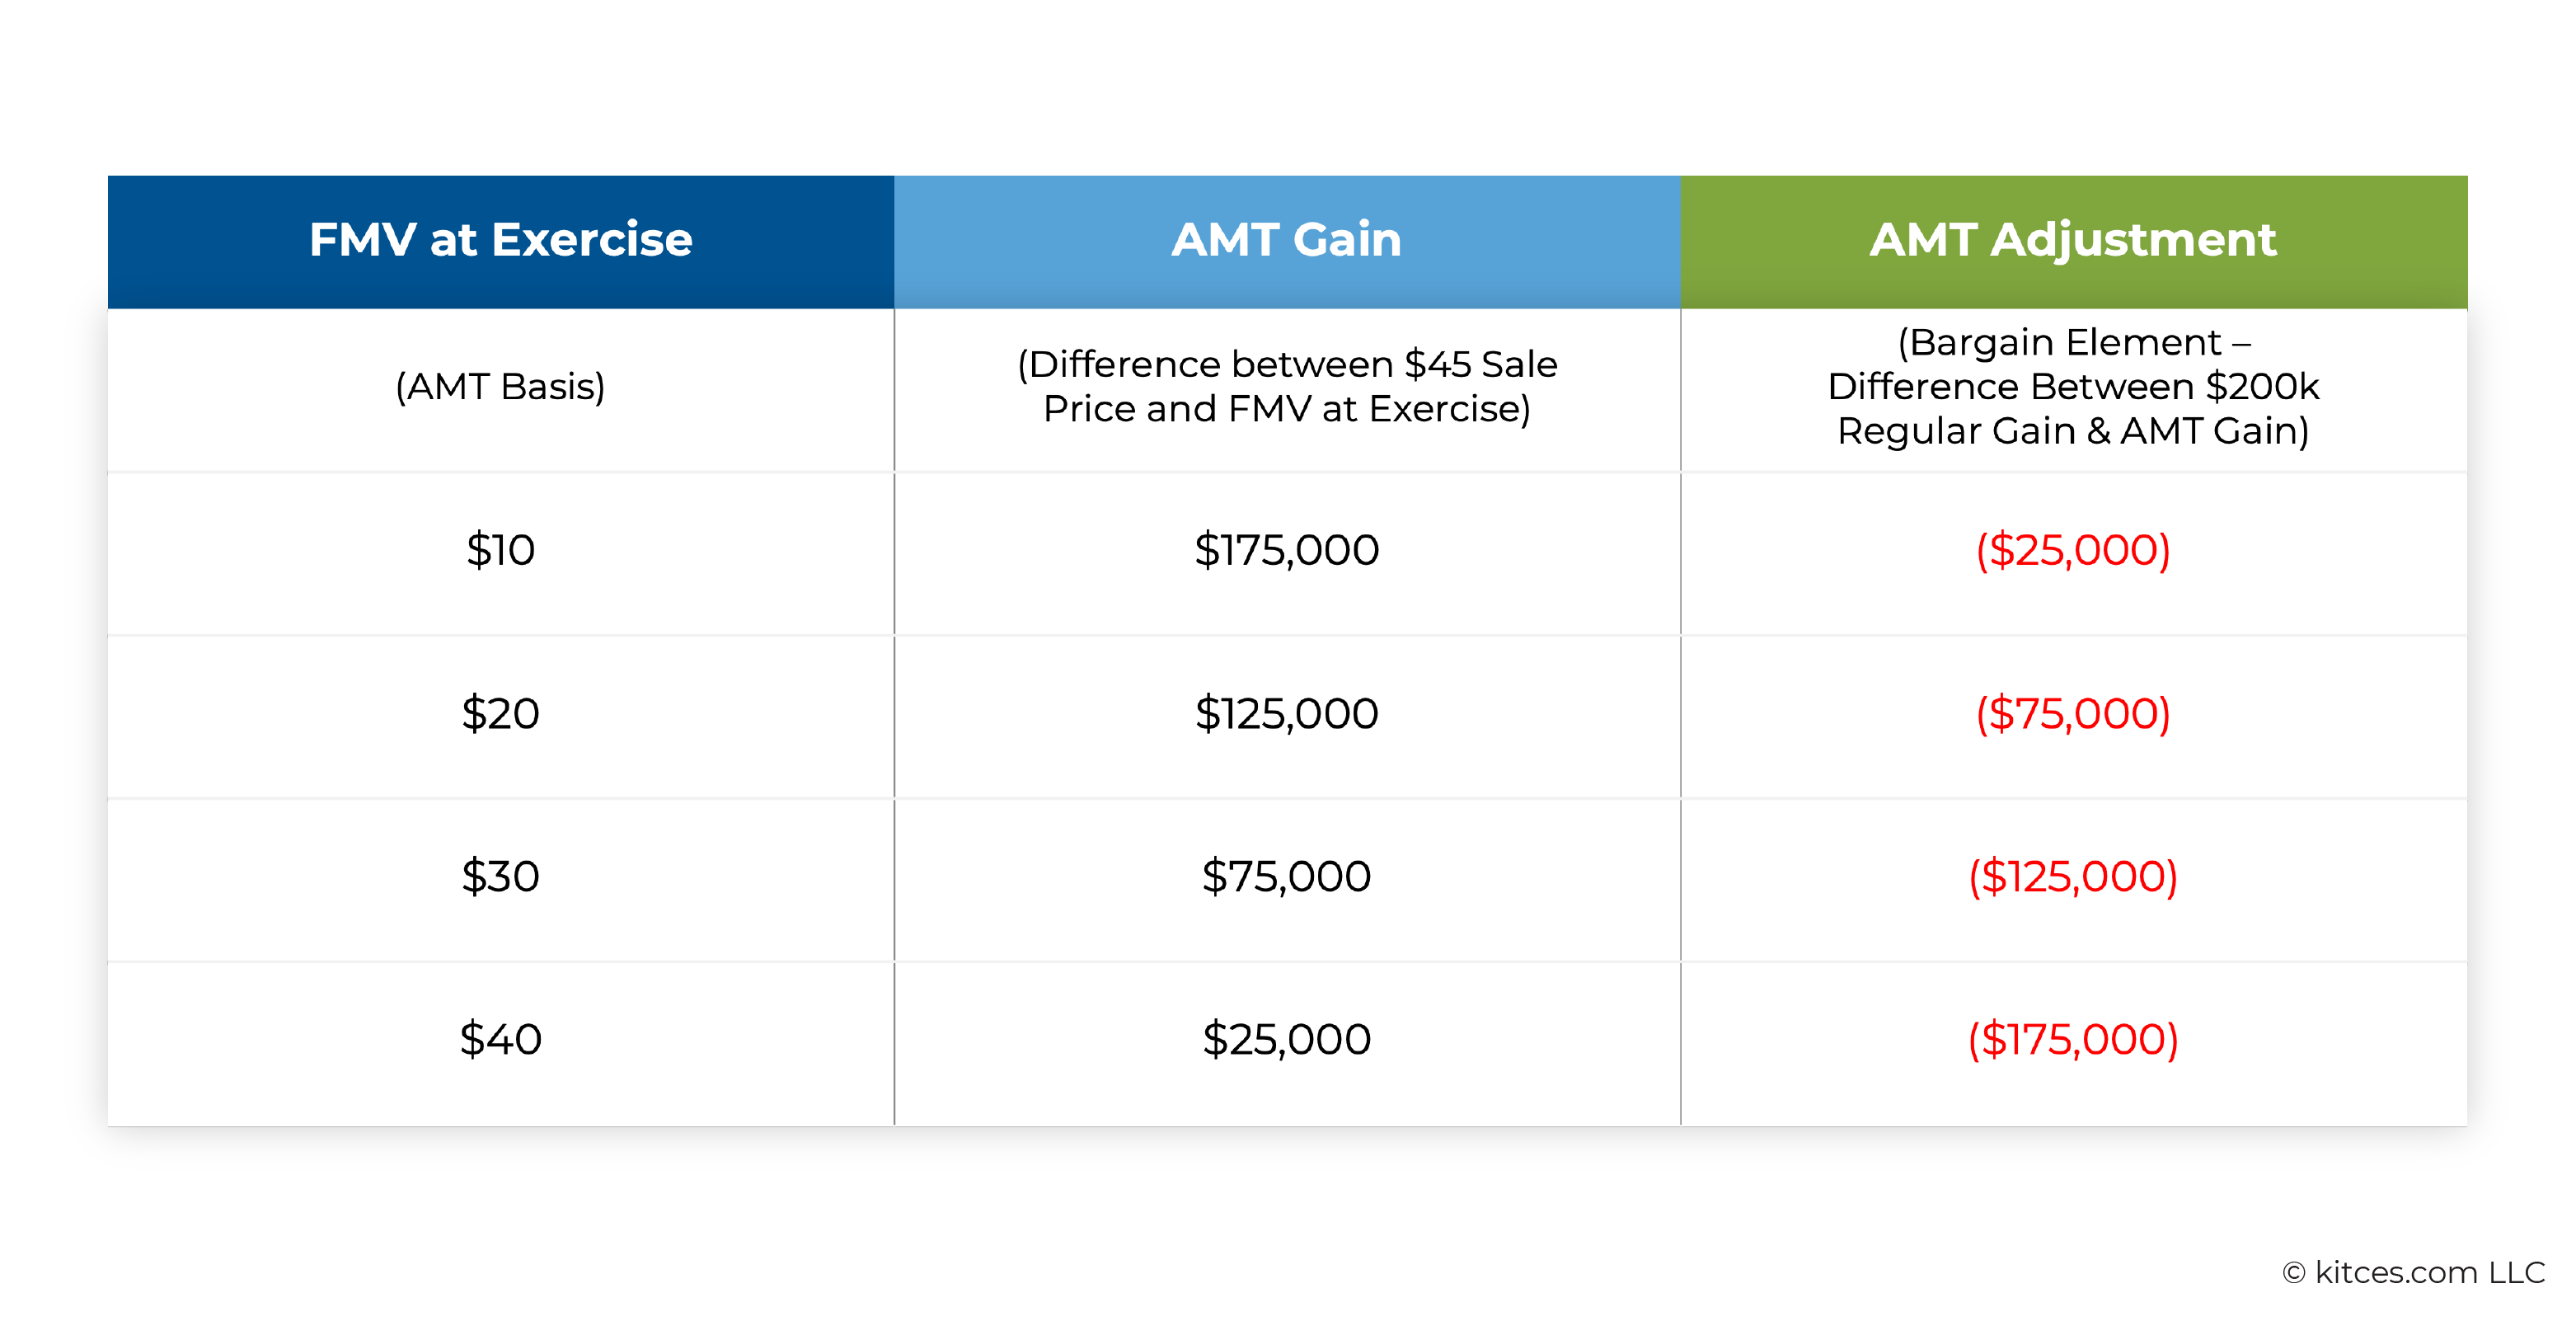Select the $10 FMV cell
This screenshot has height=1321, width=2576.
tap(500, 550)
